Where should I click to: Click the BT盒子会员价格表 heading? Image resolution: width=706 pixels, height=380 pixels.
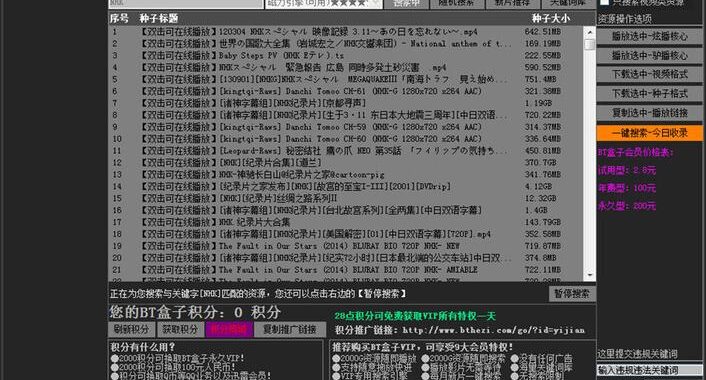pyautogui.click(x=635, y=153)
